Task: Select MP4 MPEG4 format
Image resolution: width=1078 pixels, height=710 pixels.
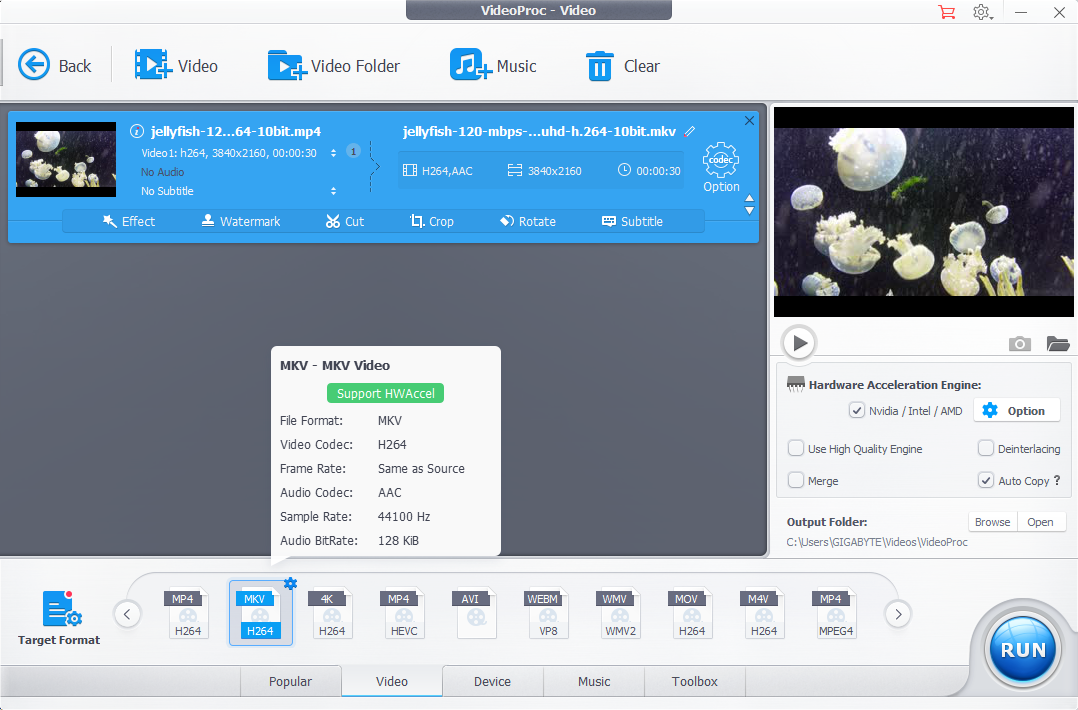Action: point(835,614)
